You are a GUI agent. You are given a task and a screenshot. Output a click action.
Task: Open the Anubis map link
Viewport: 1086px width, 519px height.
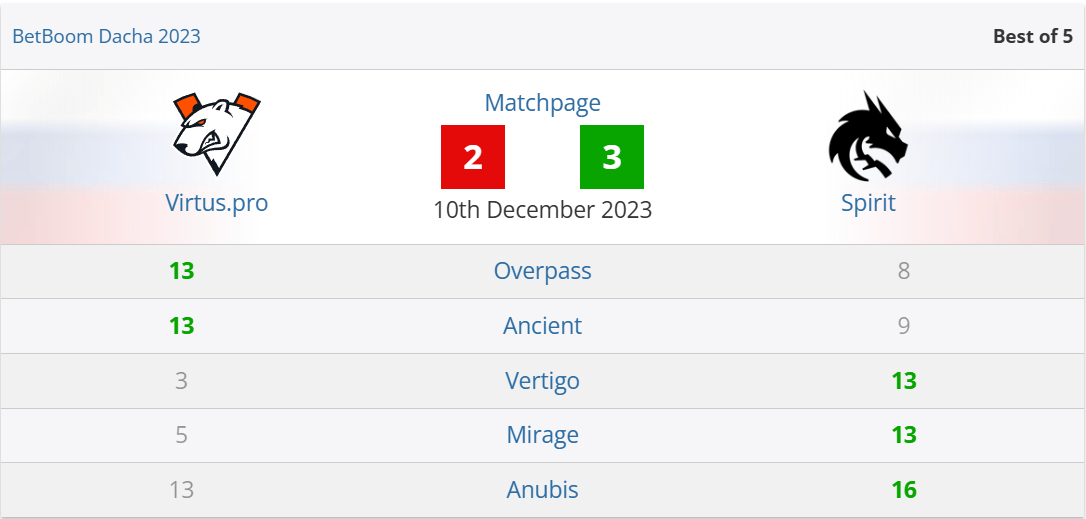[x=542, y=490]
